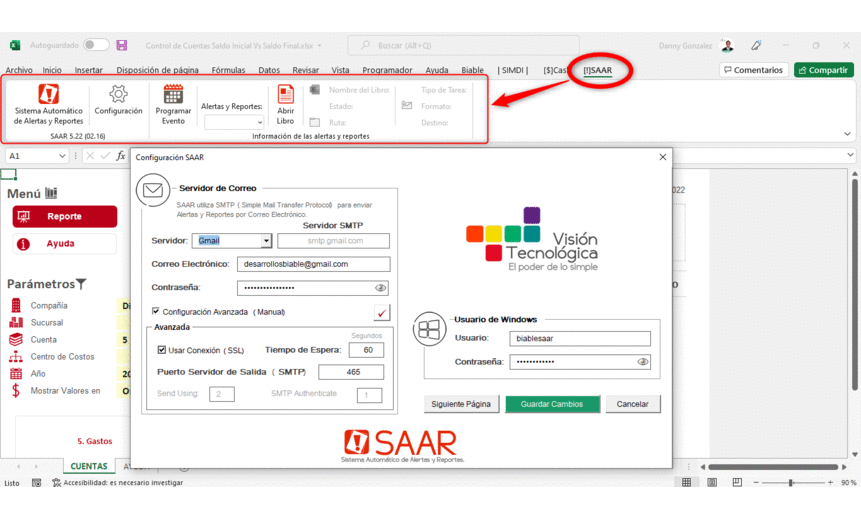Open the Insertar tab

click(x=88, y=70)
